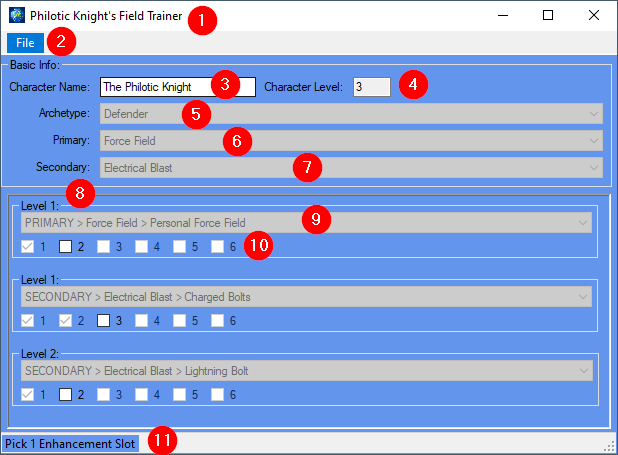Click the resize grip in status bar corner
This screenshot has width=618, height=455.
[x=609, y=446]
